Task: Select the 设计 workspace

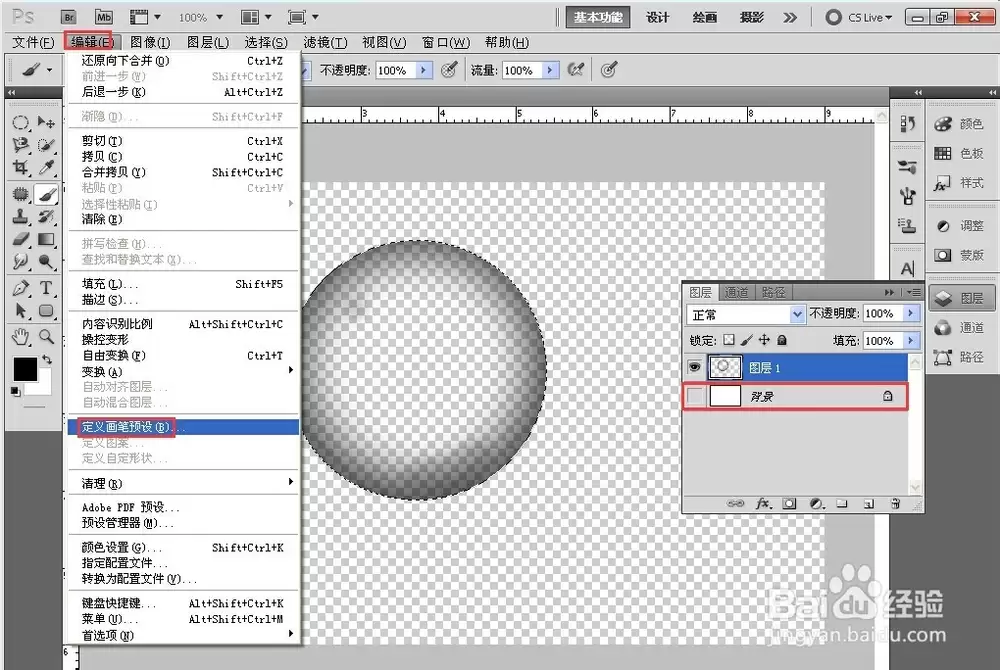Action: [658, 17]
